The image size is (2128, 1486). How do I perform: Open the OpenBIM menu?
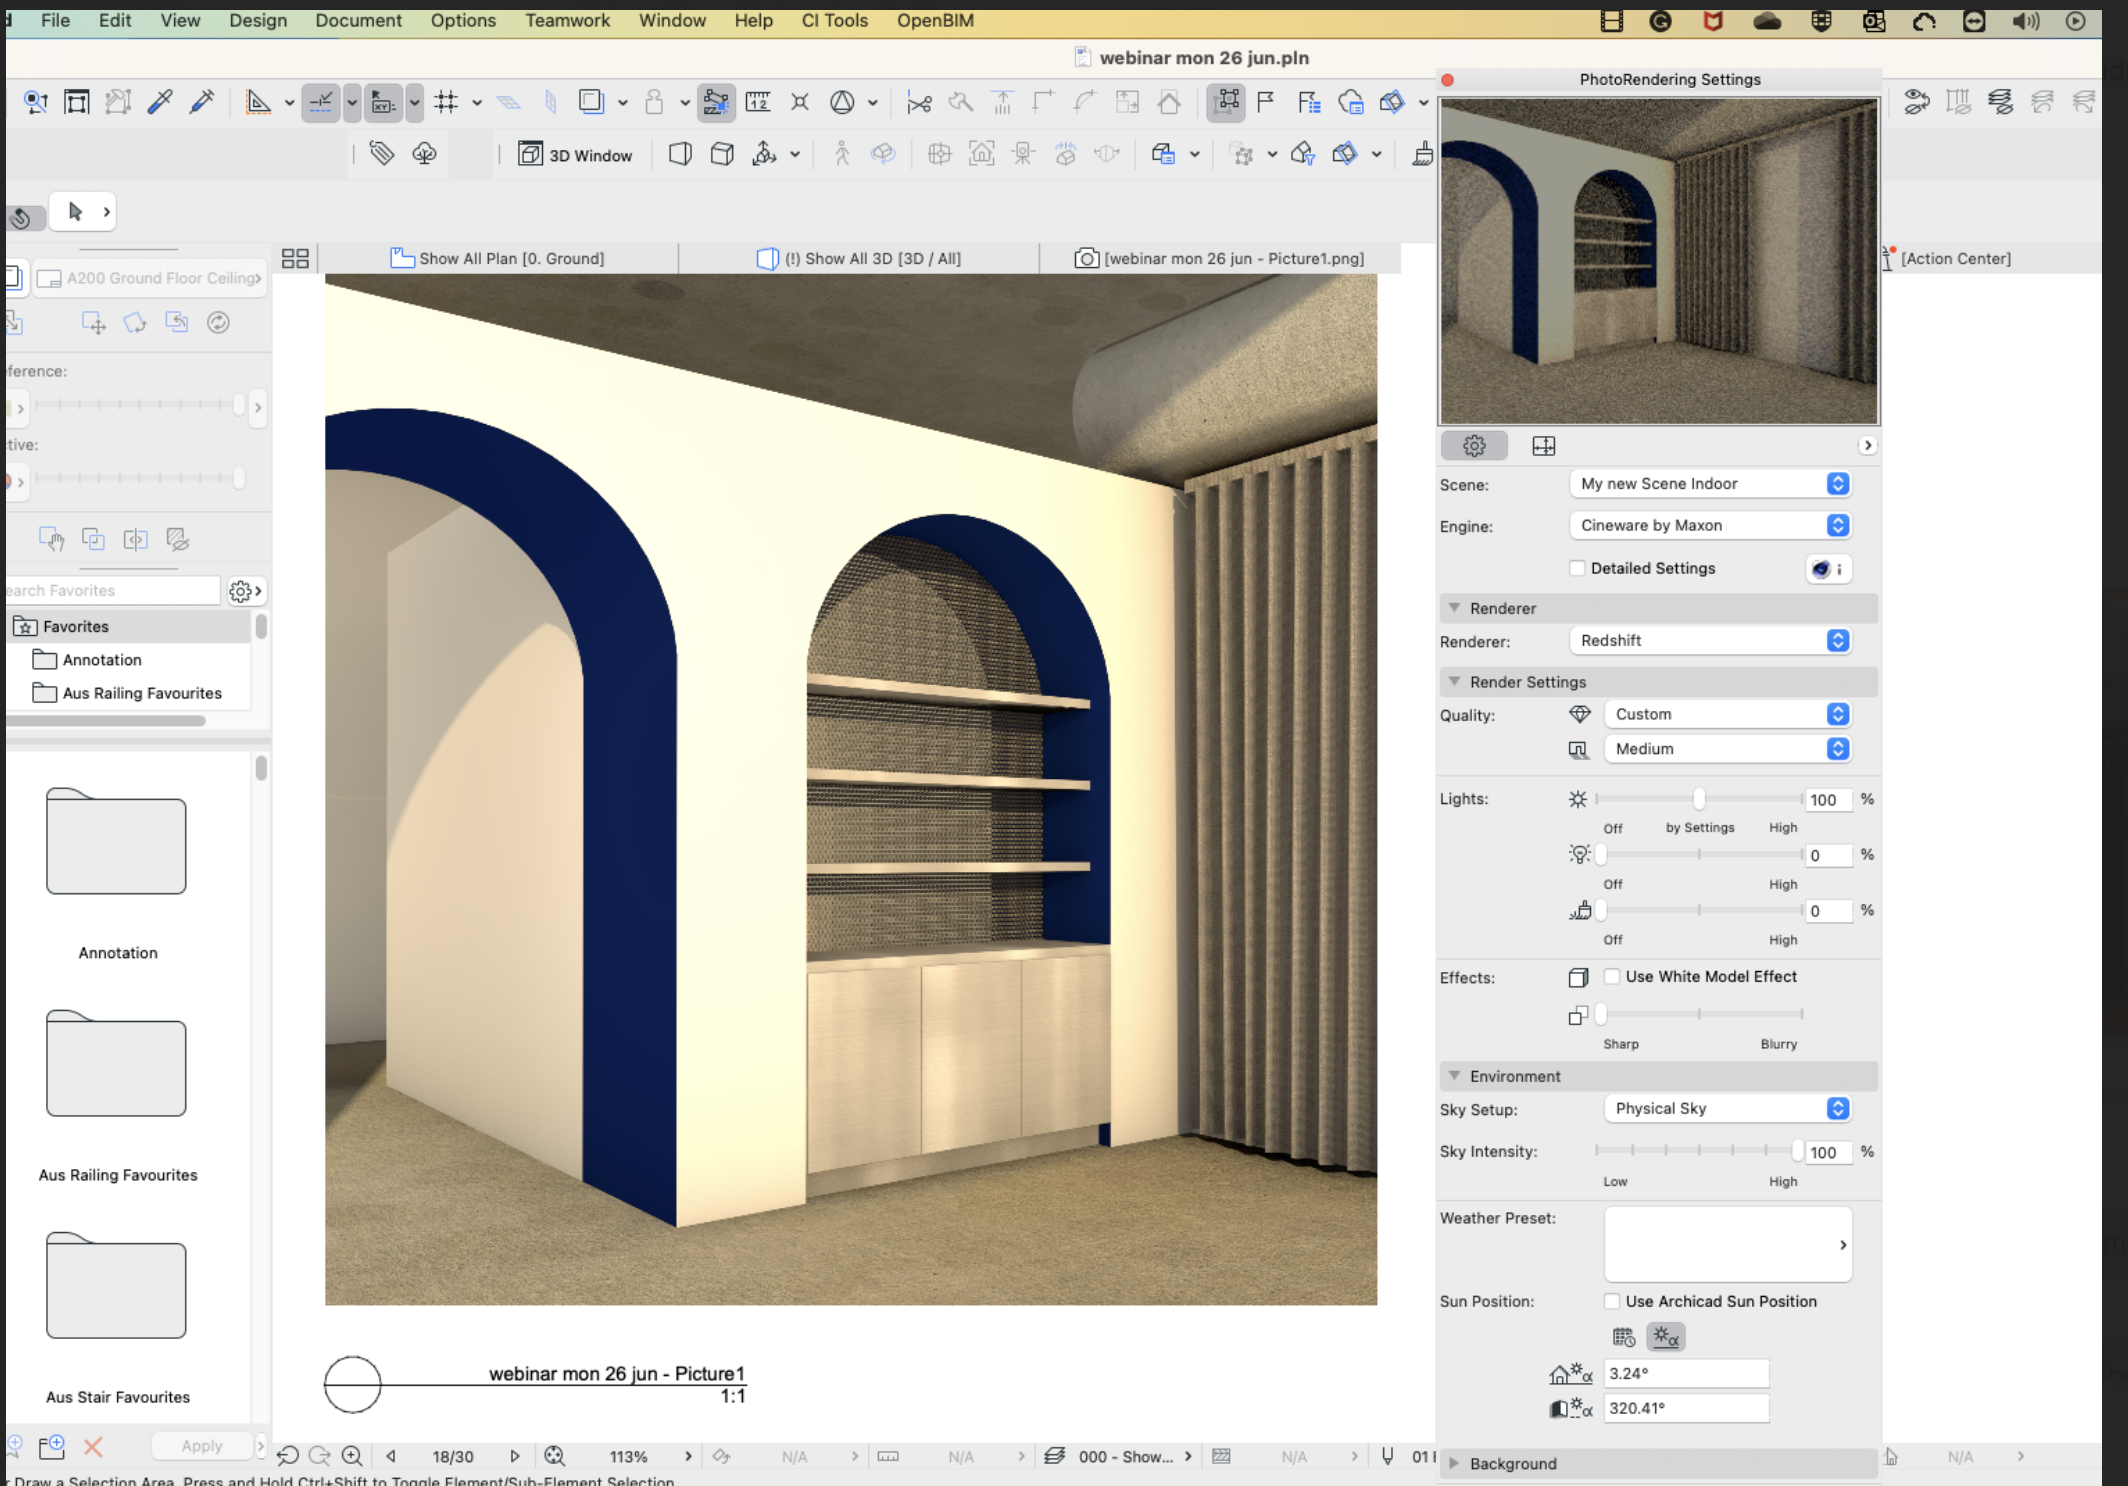pos(935,20)
